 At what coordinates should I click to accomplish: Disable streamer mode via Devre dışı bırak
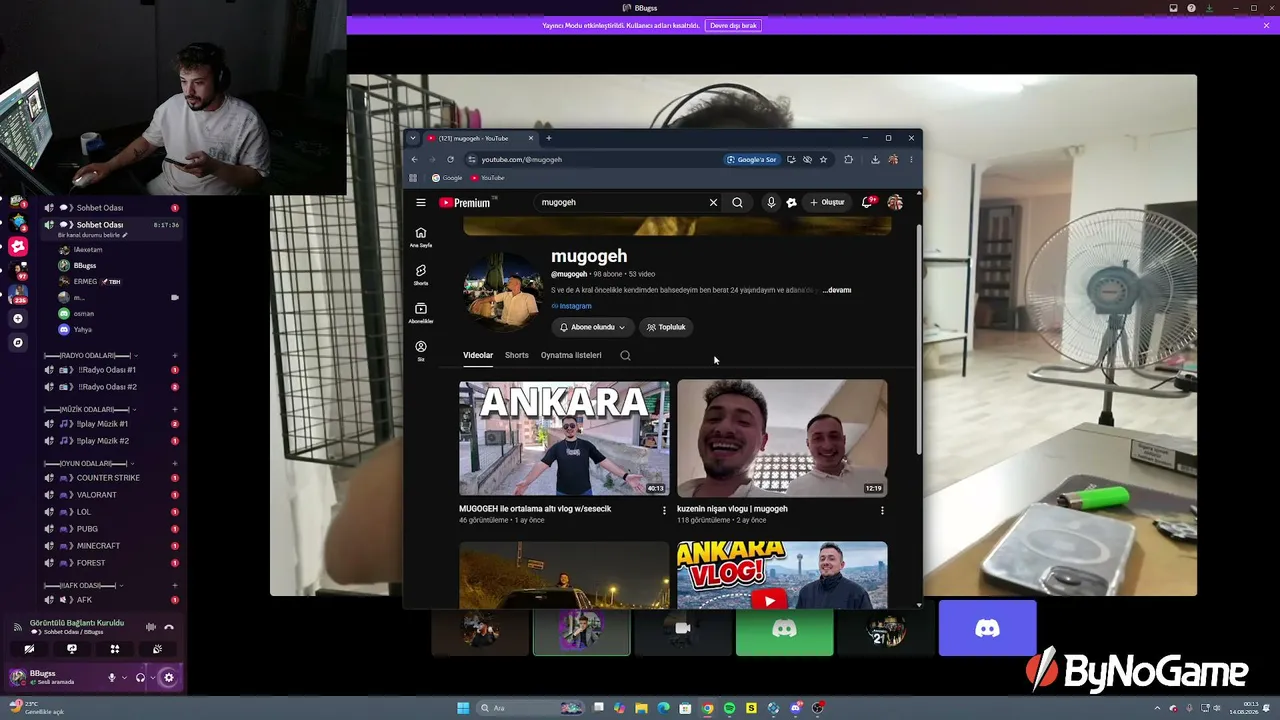pos(733,25)
